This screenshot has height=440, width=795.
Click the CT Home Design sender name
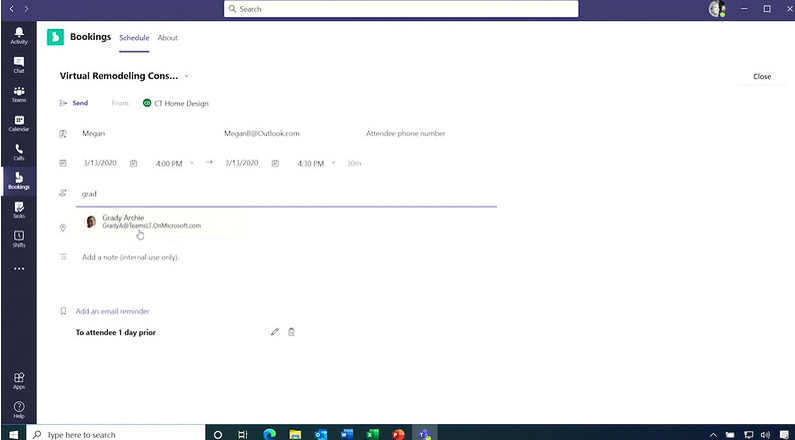click(182, 103)
